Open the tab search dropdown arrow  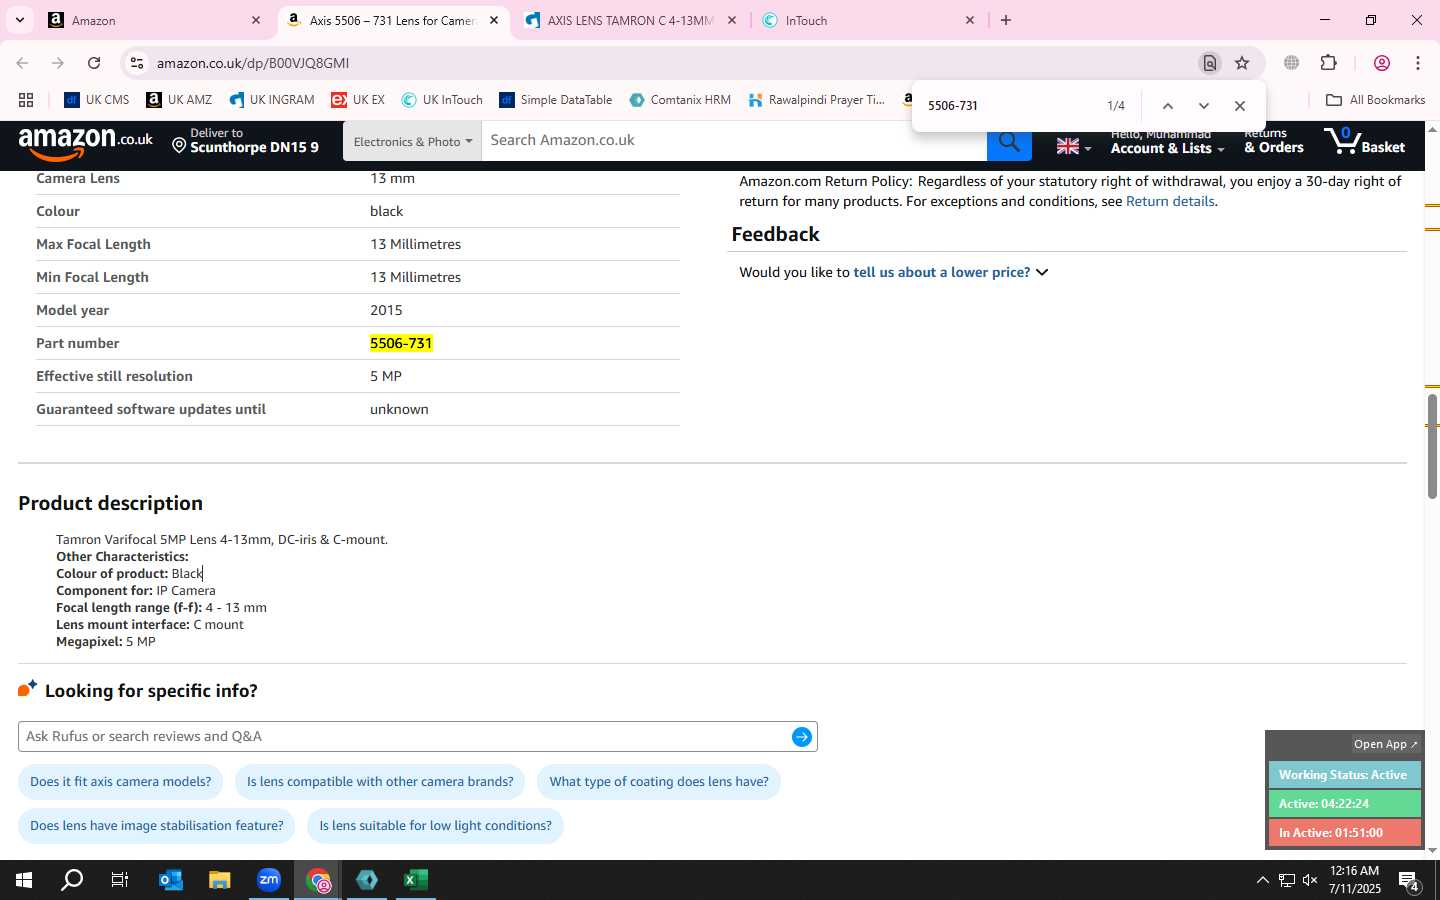click(20, 20)
